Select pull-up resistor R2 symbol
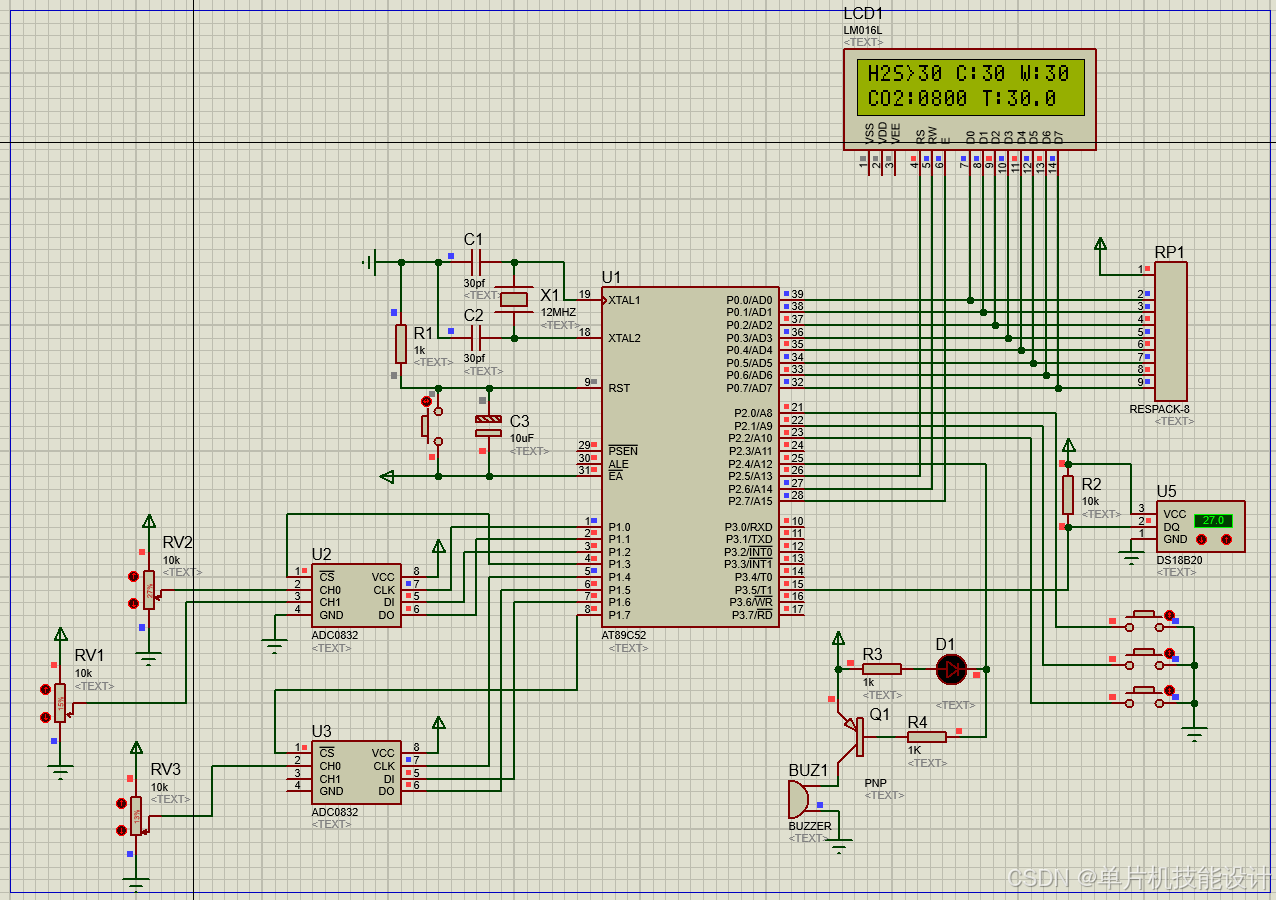Screen dimensions: 1276x900 pos(1068,495)
